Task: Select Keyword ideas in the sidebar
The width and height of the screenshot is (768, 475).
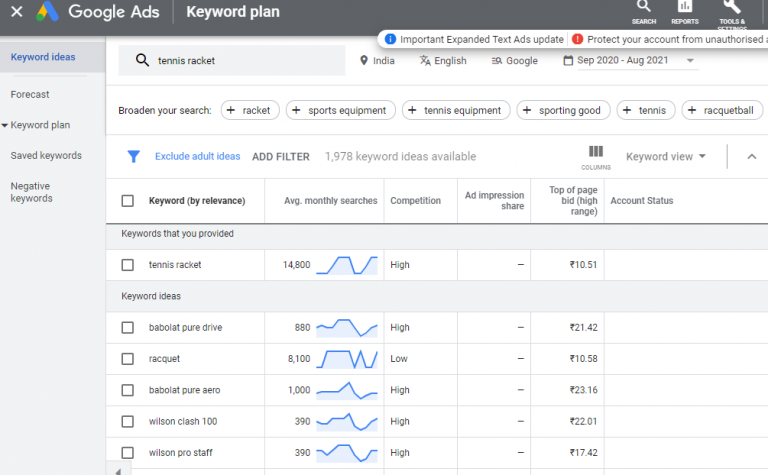Action: pos(43,57)
